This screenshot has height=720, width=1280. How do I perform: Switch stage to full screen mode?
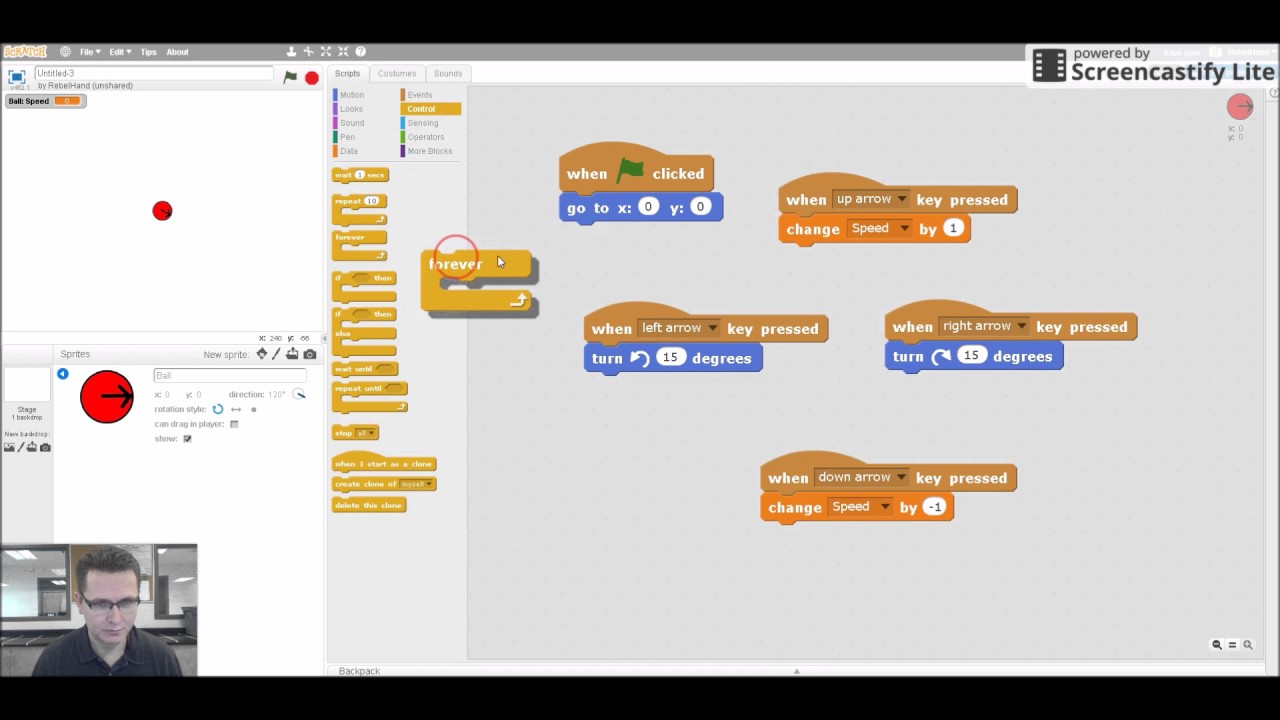pos(17,77)
